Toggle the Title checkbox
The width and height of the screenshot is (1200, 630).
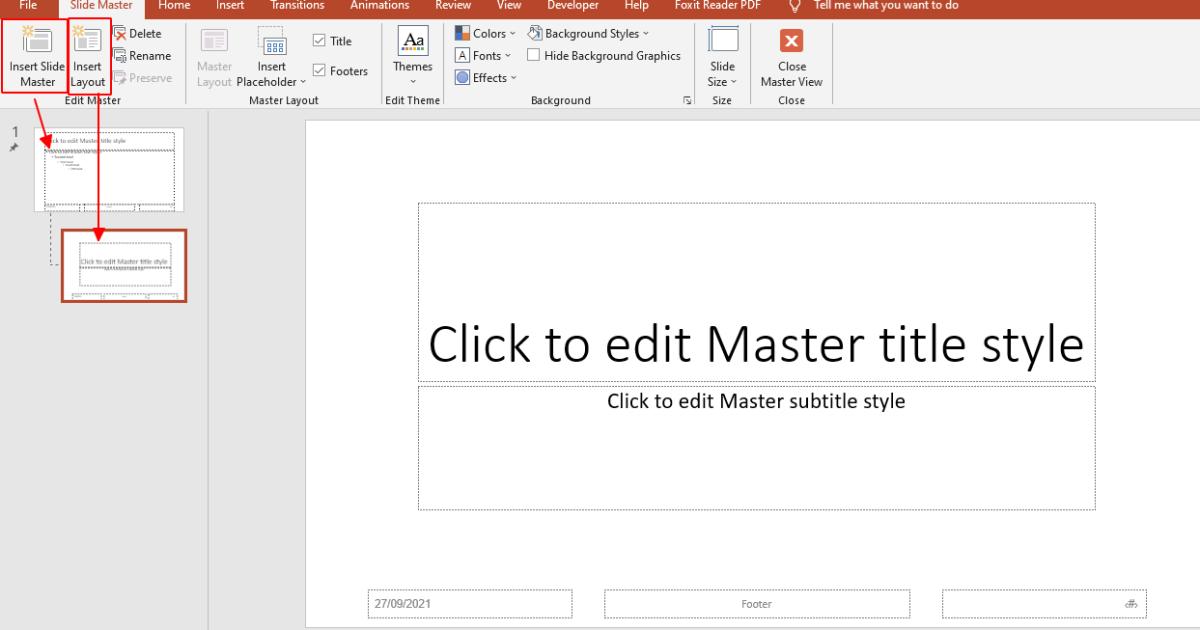[x=320, y=41]
